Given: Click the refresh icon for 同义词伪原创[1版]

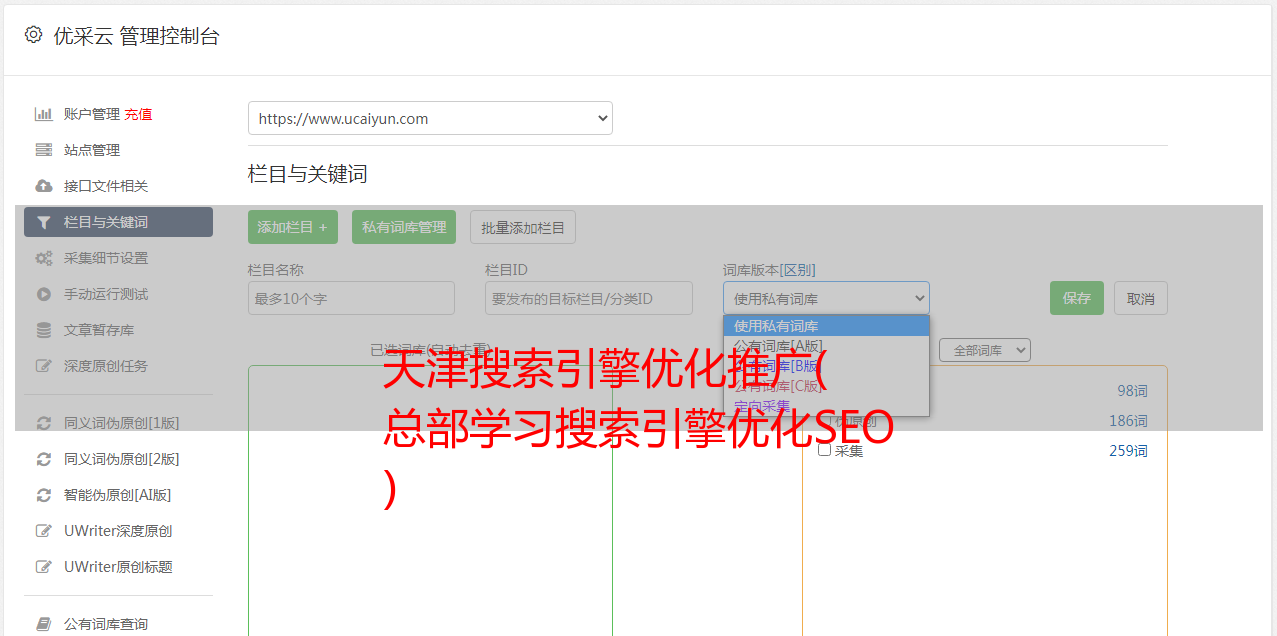Looking at the screenshot, I should point(44,423).
